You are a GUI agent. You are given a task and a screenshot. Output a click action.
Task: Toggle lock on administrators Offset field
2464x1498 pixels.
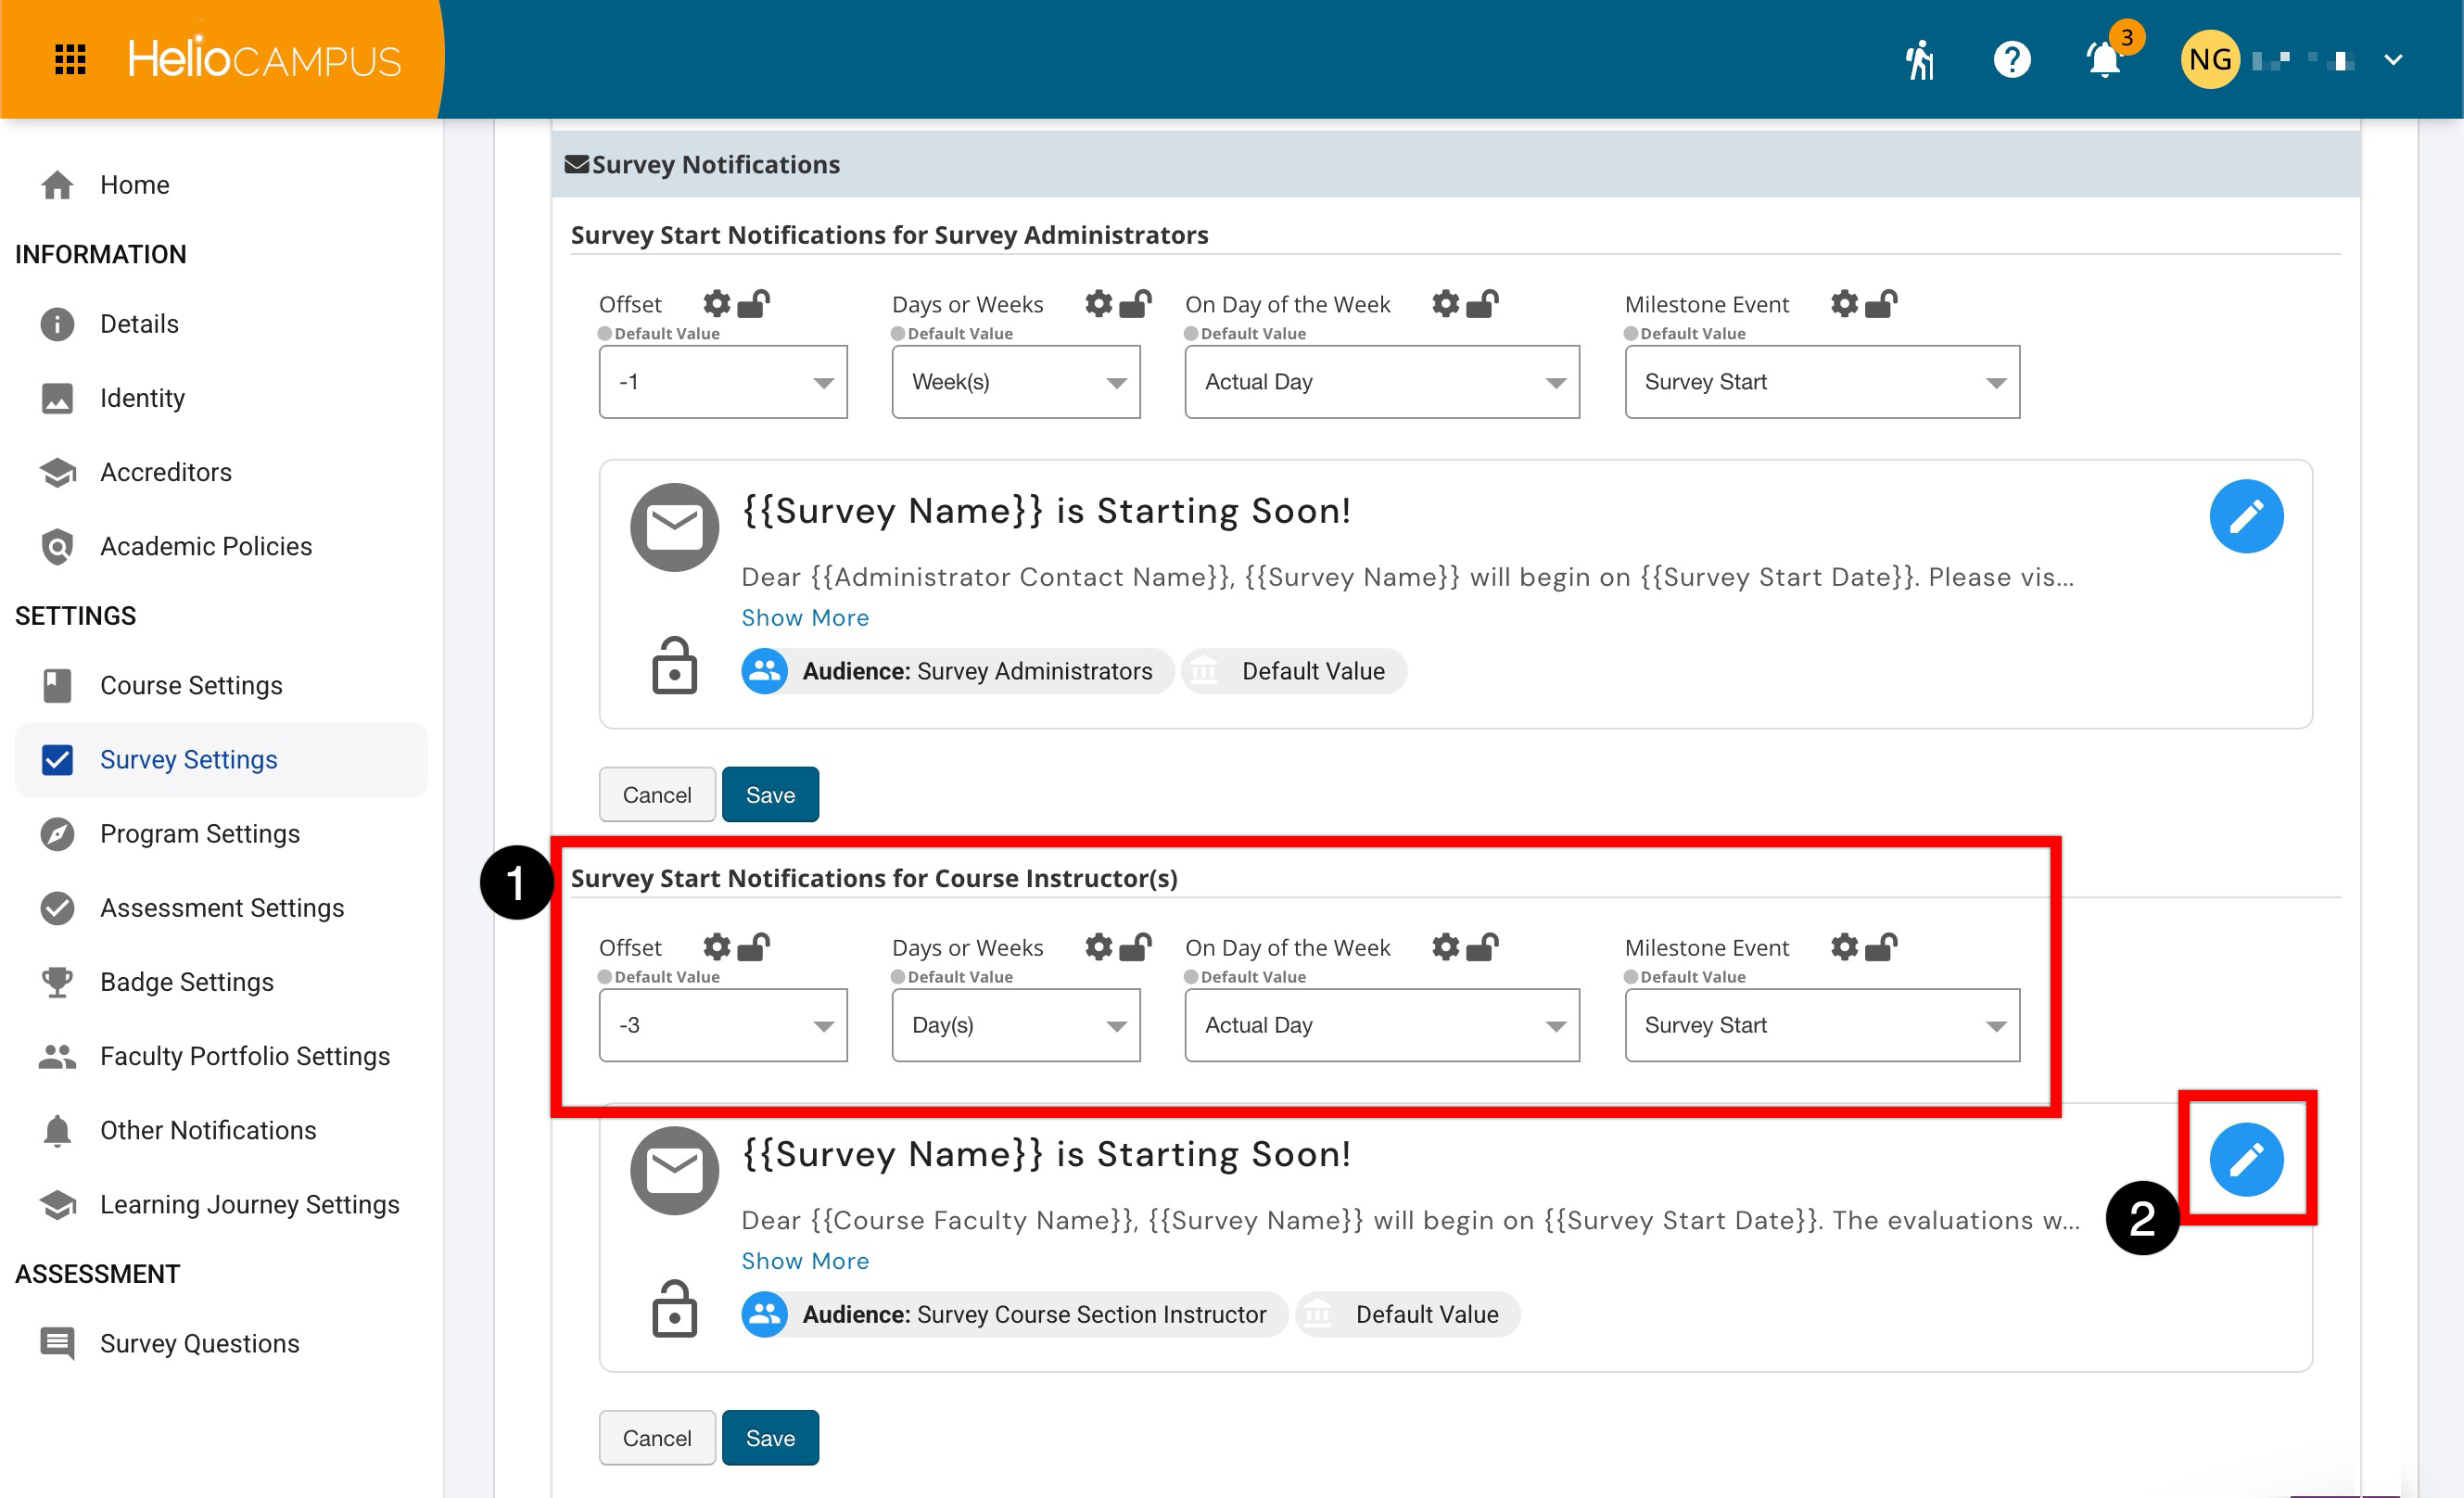754,303
